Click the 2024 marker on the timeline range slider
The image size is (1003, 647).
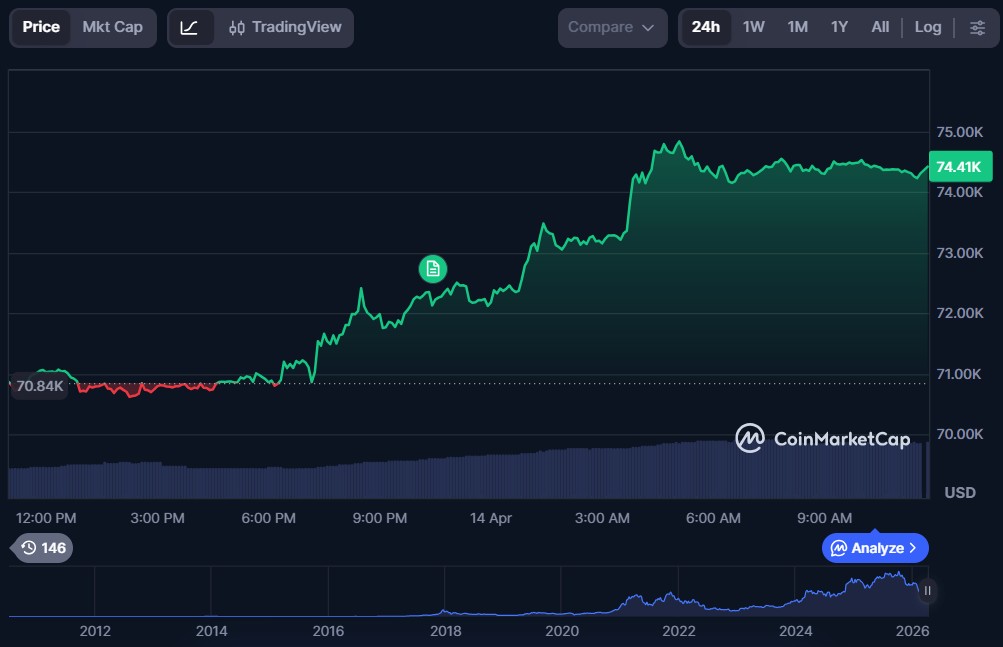(795, 631)
